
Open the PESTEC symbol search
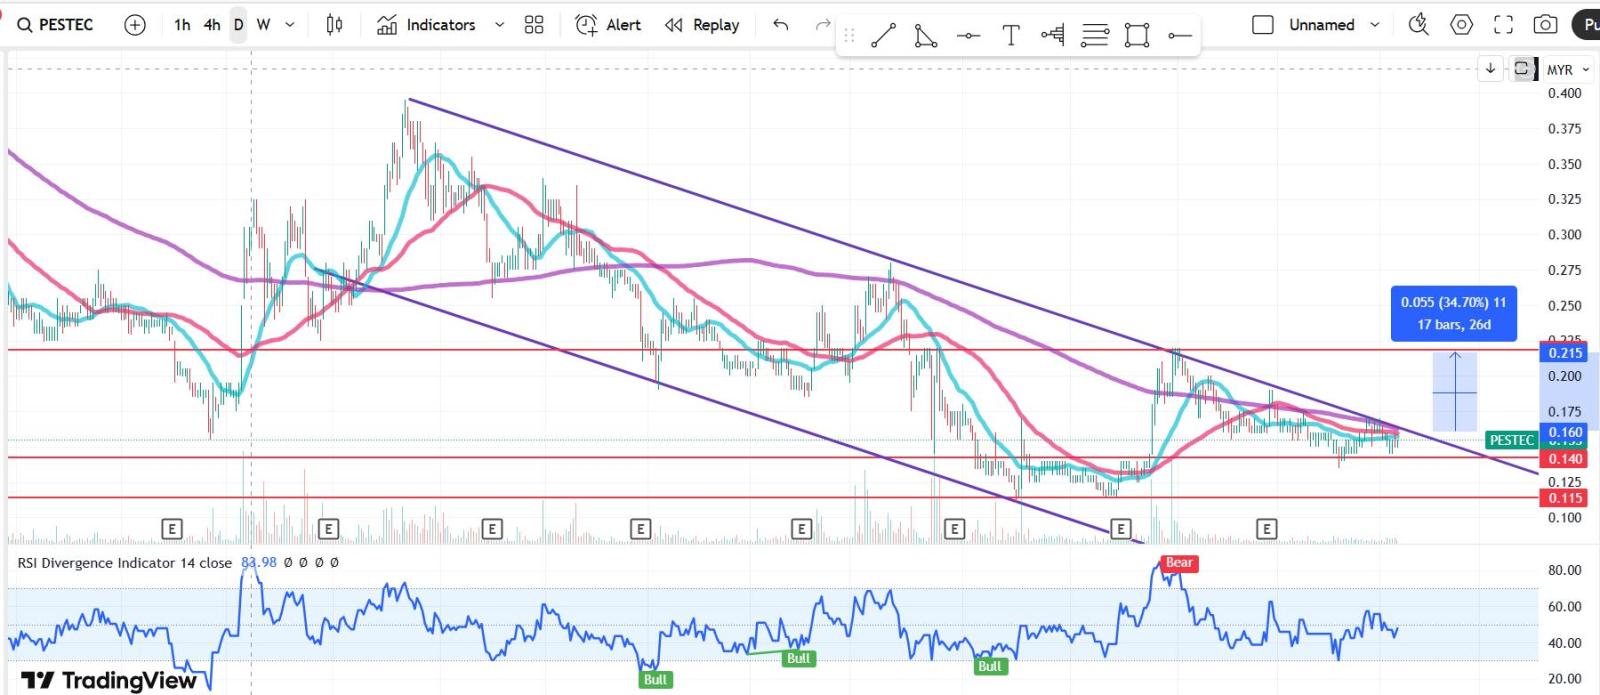pos(56,25)
